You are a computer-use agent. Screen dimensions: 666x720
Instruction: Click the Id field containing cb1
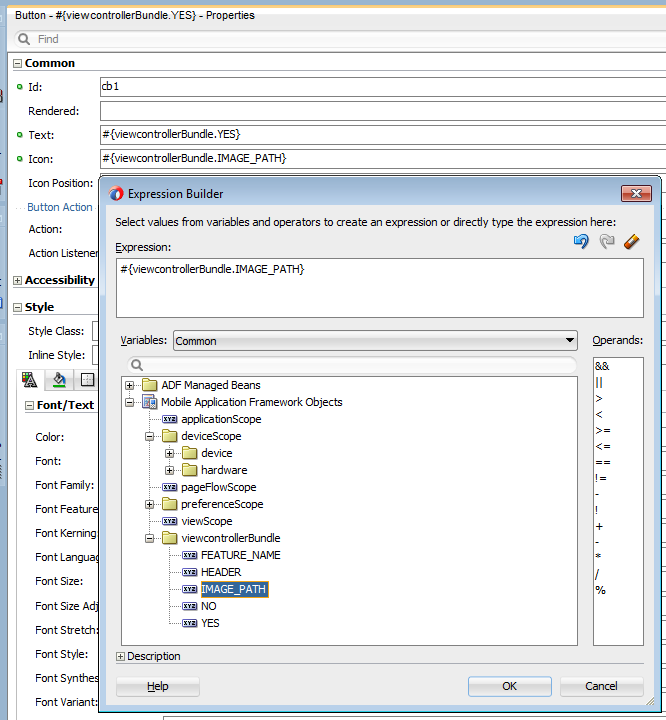(x=383, y=87)
